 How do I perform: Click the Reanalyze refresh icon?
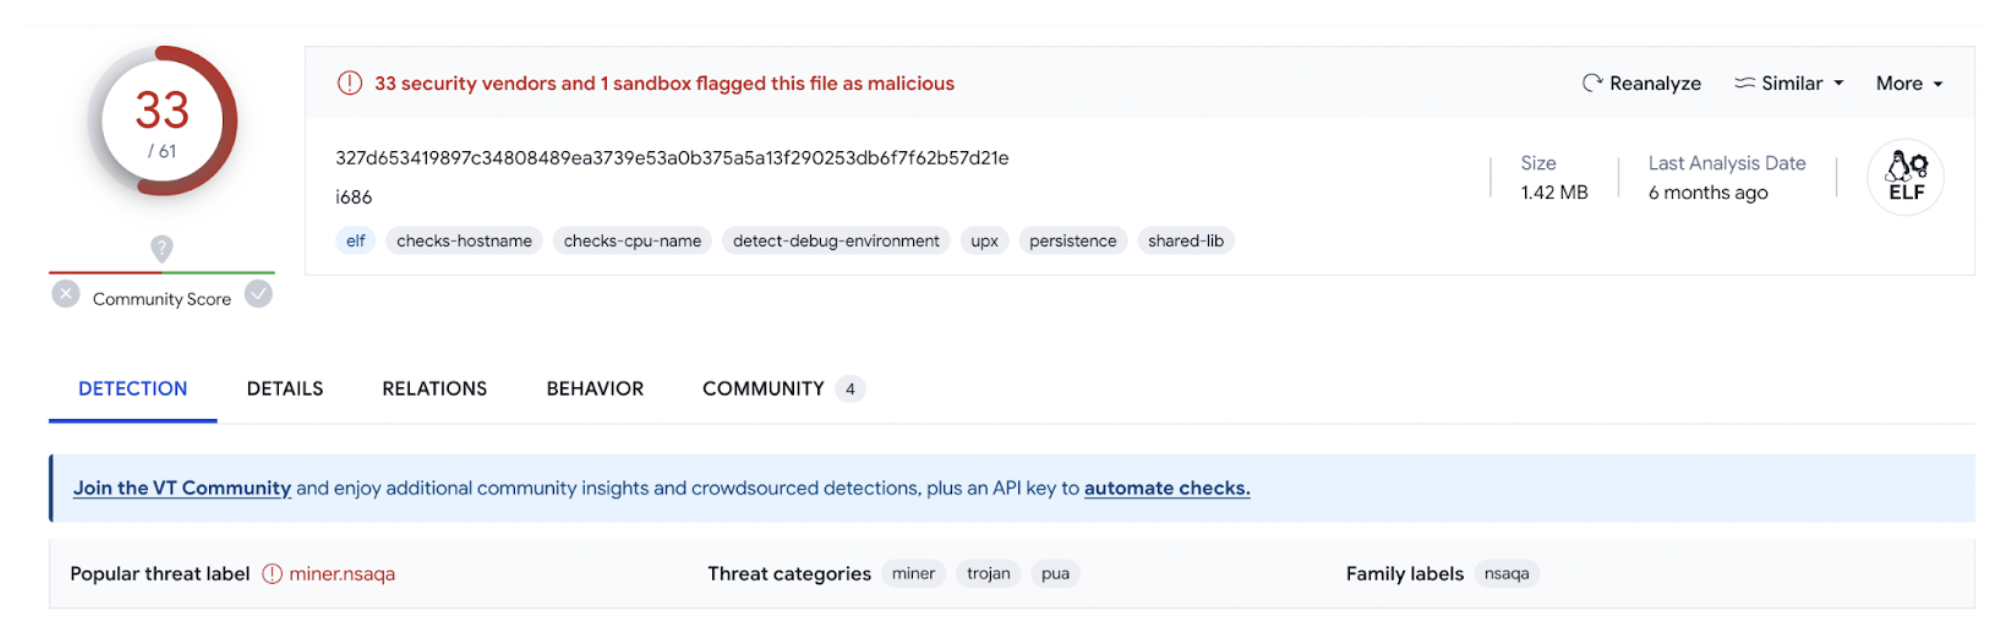coord(1591,83)
